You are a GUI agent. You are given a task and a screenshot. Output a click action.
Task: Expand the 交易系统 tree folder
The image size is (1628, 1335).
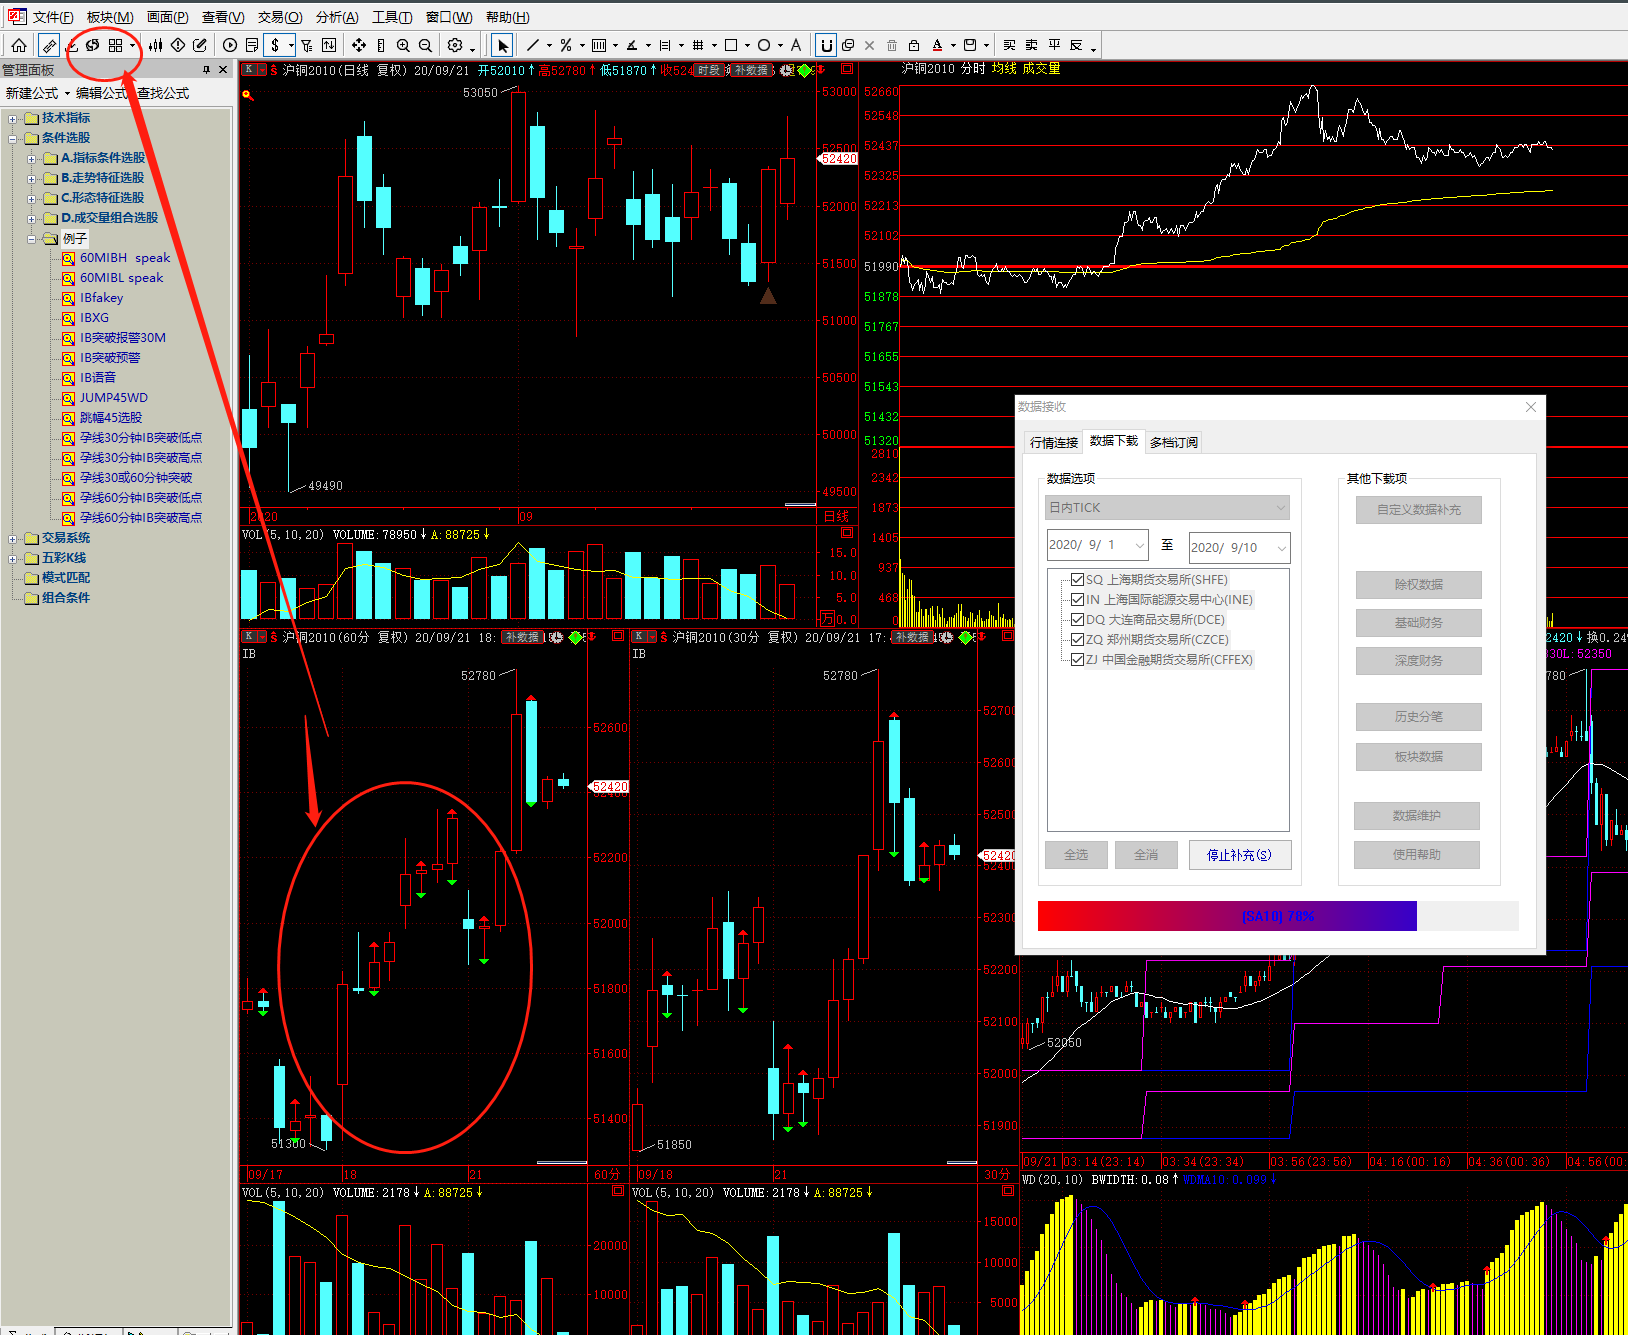(x=13, y=538)
